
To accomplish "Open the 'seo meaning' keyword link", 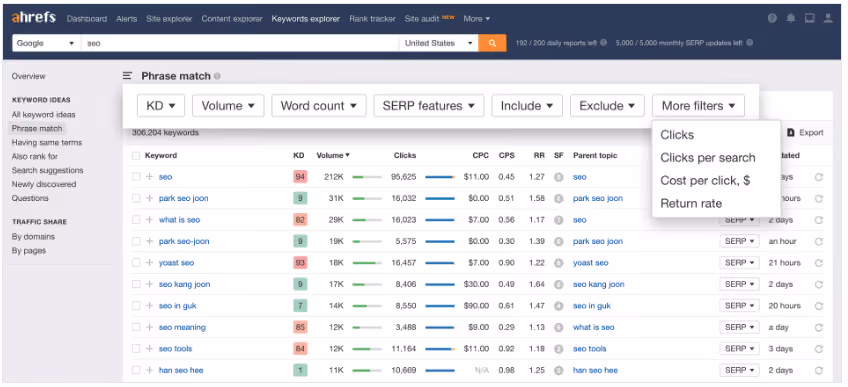I will pyautogui.click(x=182, y=327).
